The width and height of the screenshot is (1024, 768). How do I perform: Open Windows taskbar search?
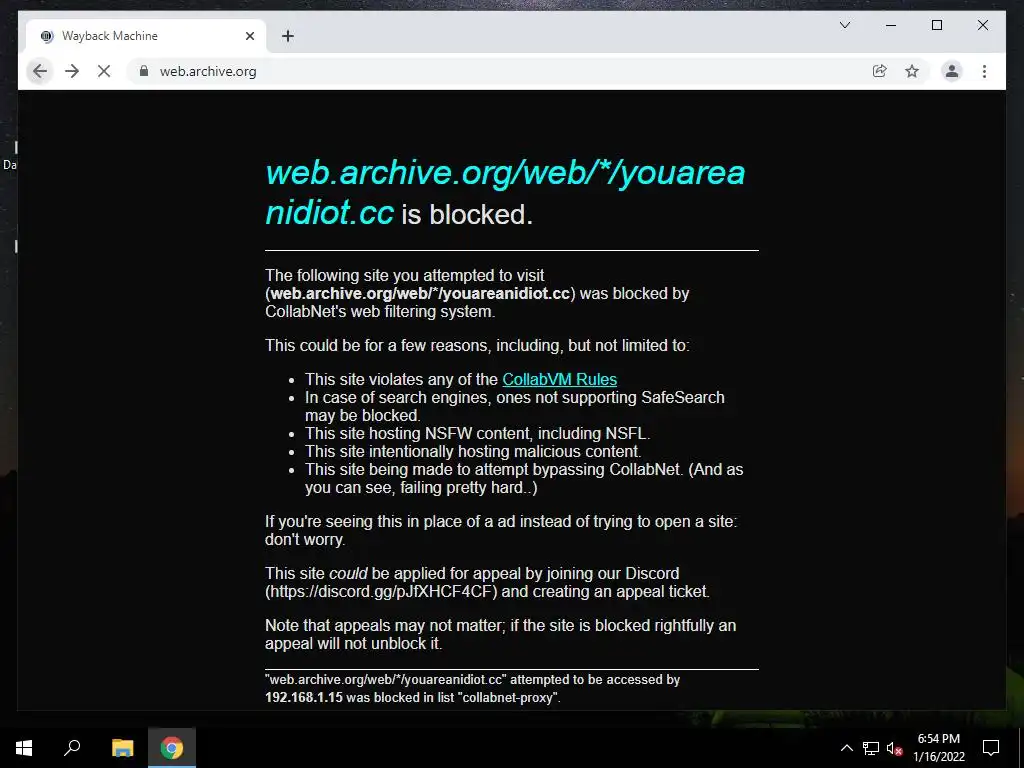coord(72,748)
